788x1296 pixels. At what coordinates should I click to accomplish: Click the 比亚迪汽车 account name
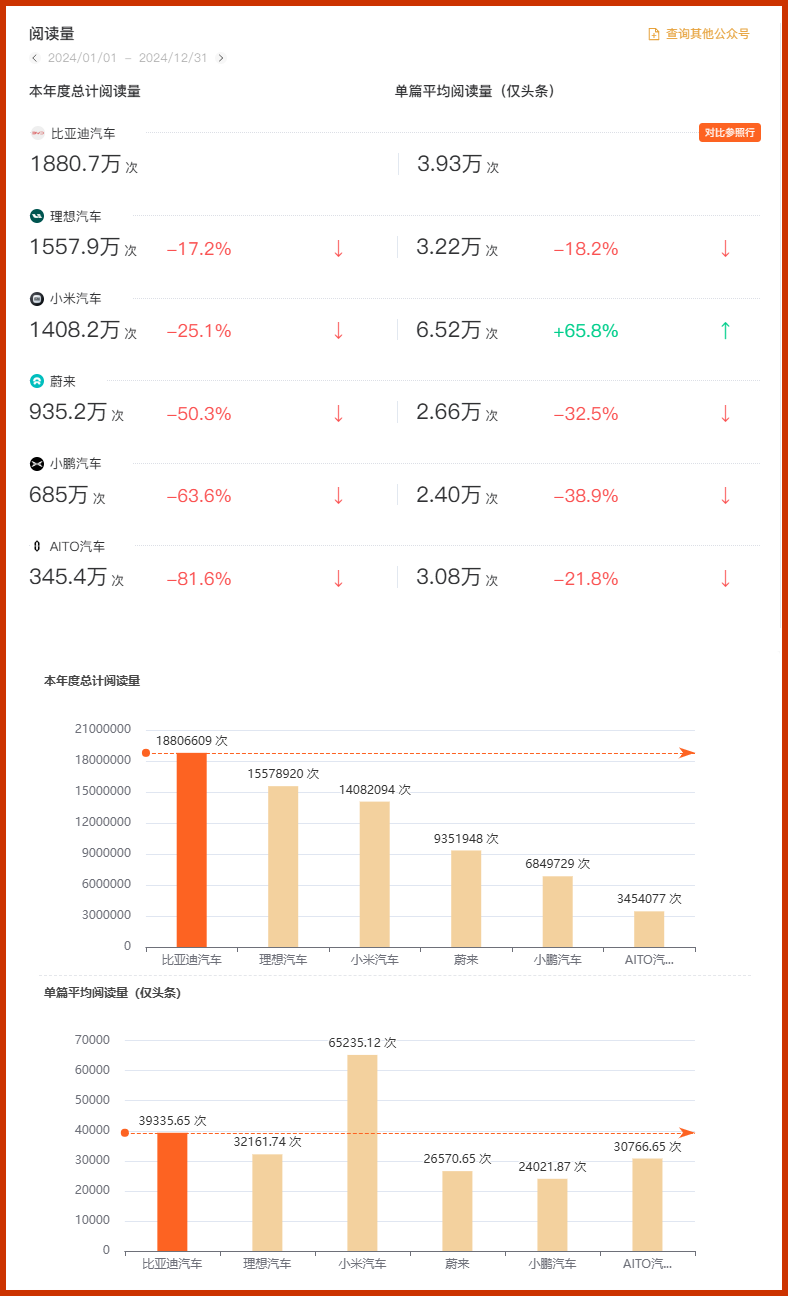[83, 133]
